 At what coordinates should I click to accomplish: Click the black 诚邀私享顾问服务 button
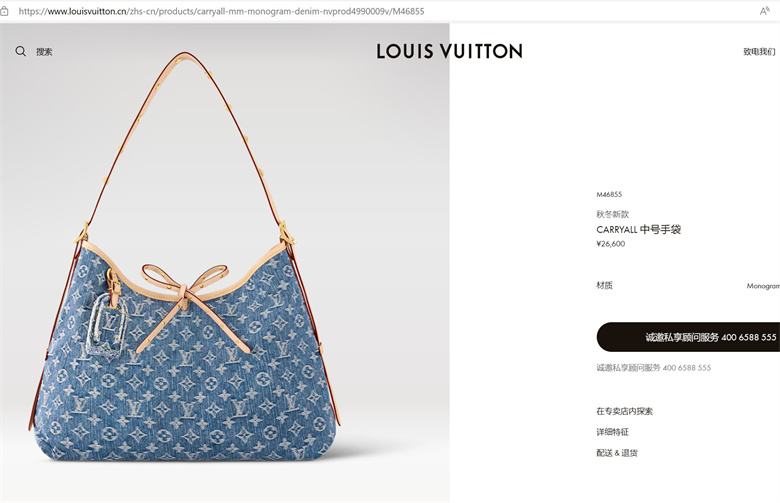tap(688, 337)
